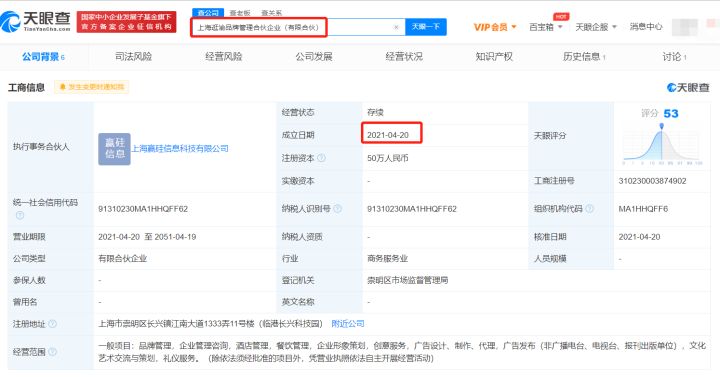Click the help icon beside 组织机构代码
The image size is (720, 377).
click(x=590, y=208)
